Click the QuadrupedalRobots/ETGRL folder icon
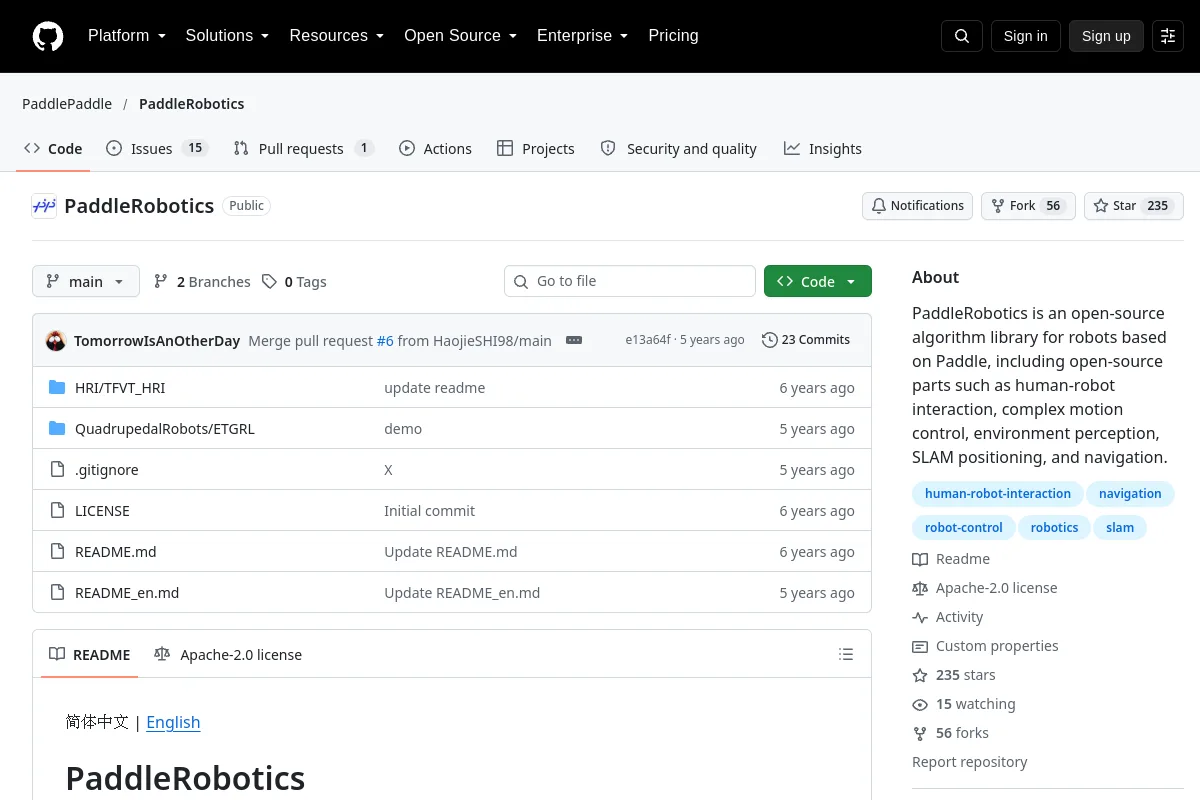The image size is (1200, 800). click(57, 429)
